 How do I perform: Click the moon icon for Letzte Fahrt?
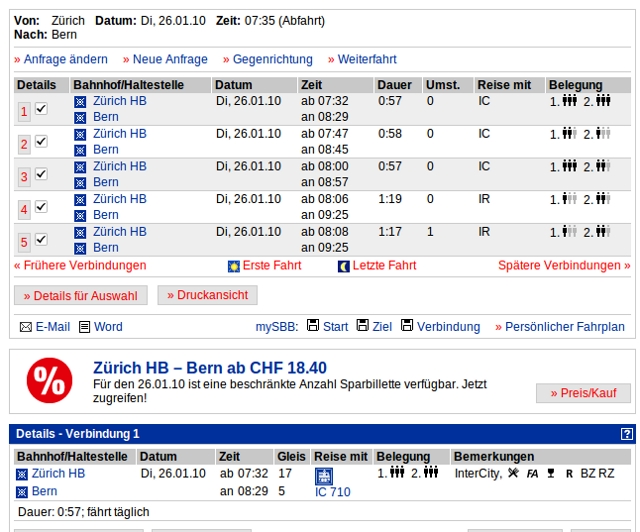344,266
